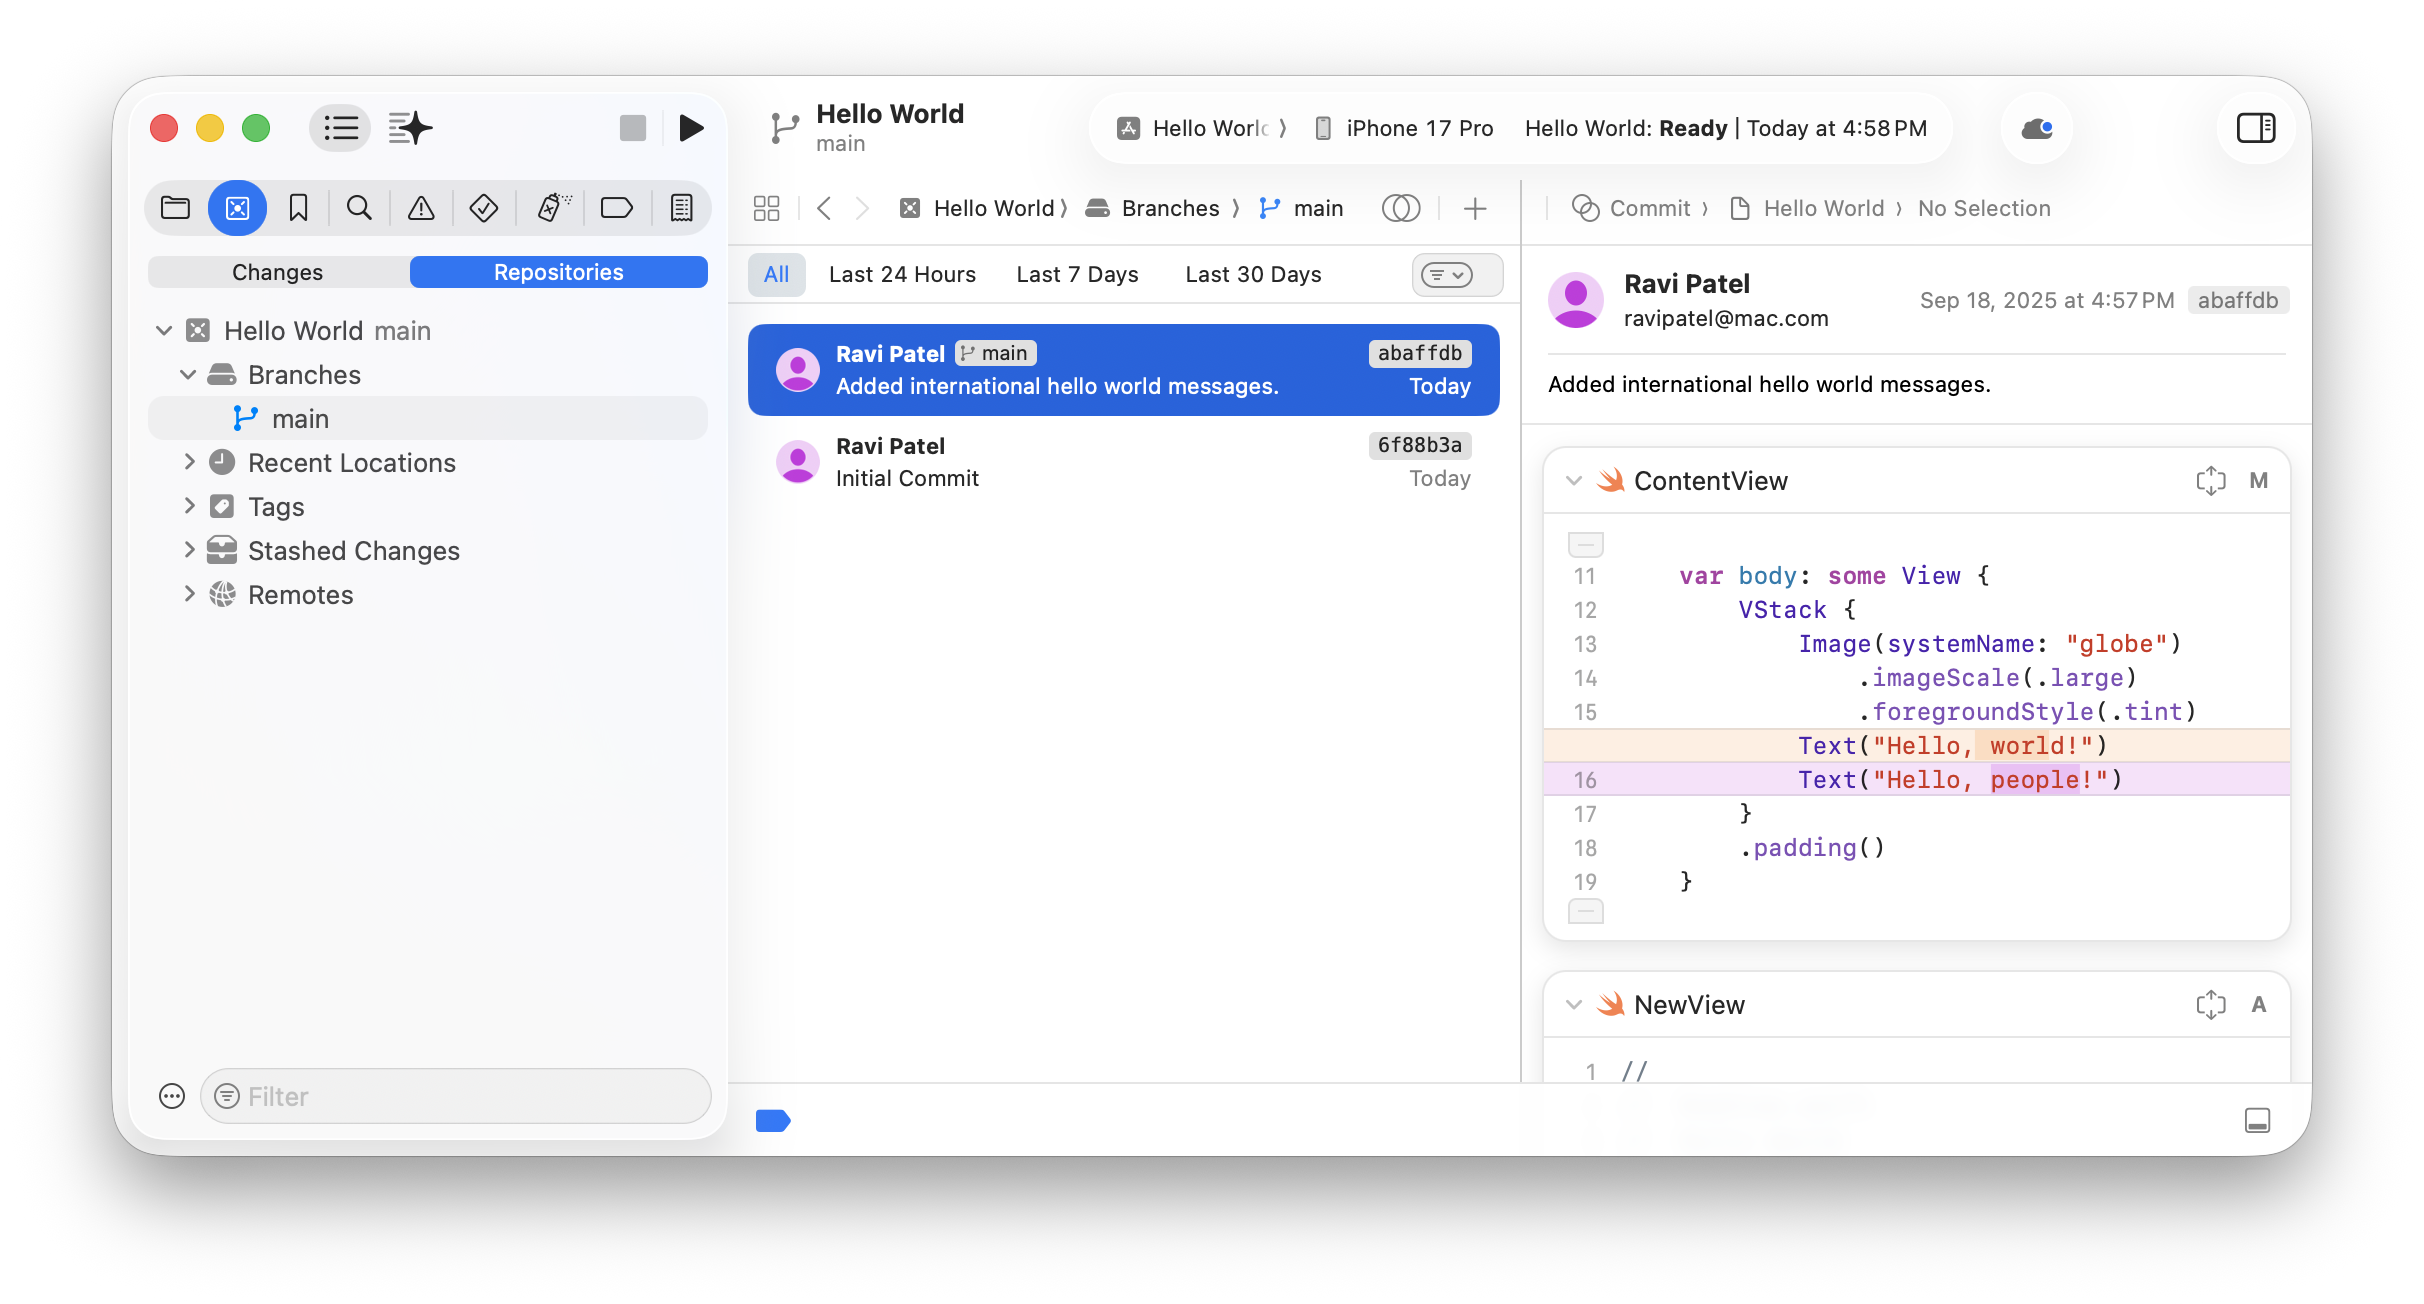Filter commits by Last 30 Days

1253,275
